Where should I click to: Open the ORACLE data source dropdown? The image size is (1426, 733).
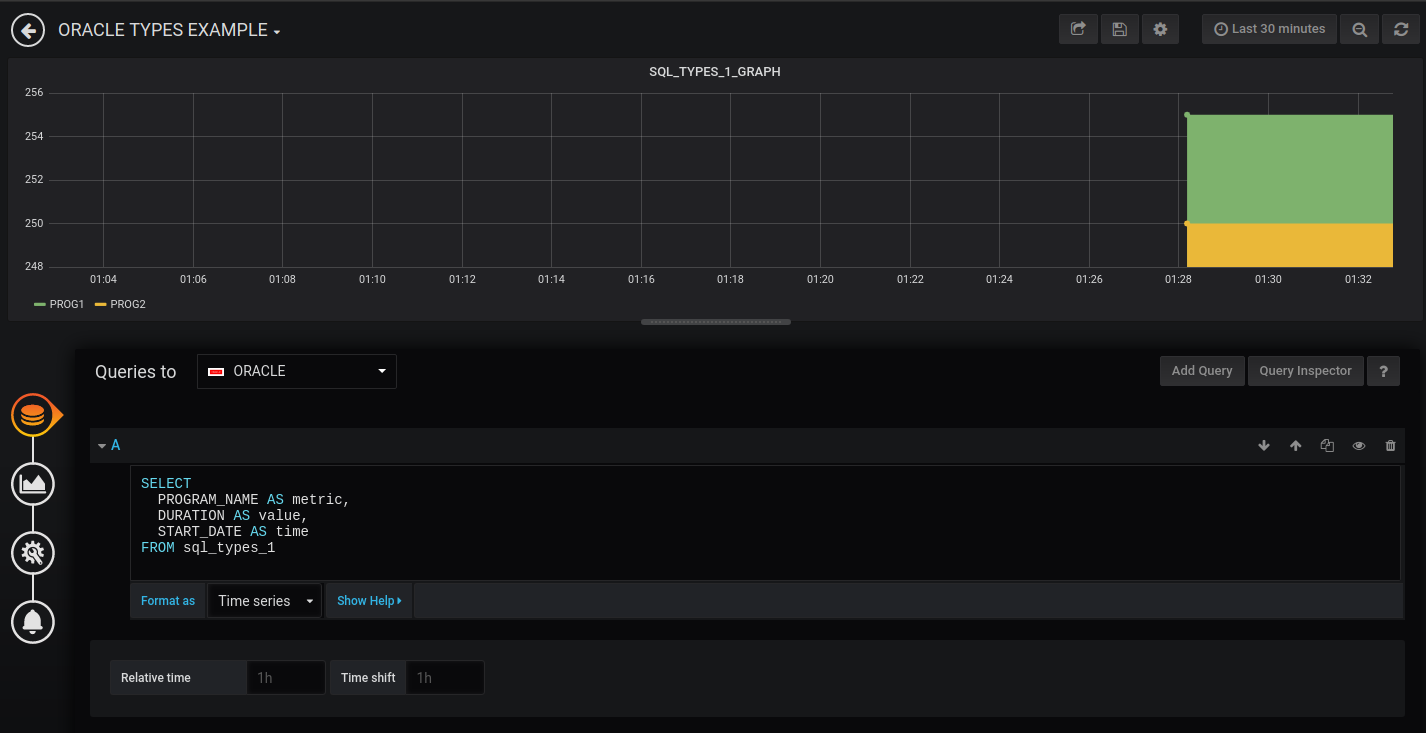[297, 371]
